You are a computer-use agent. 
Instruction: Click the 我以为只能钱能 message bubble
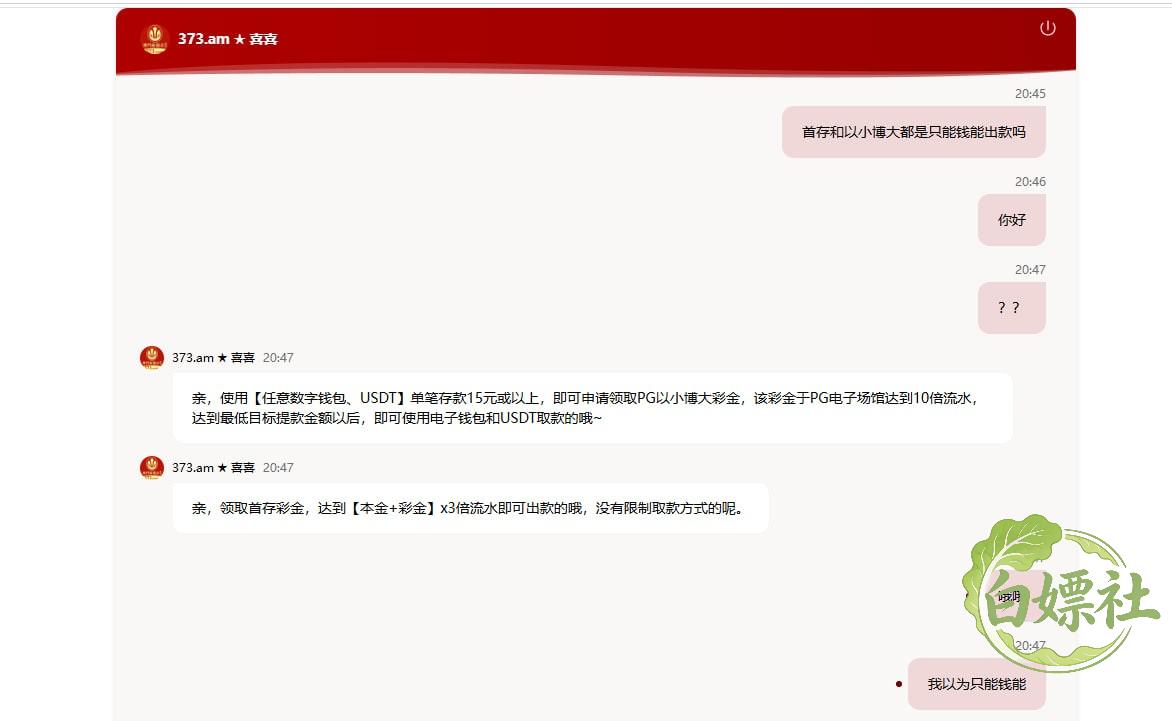(976, 684)
